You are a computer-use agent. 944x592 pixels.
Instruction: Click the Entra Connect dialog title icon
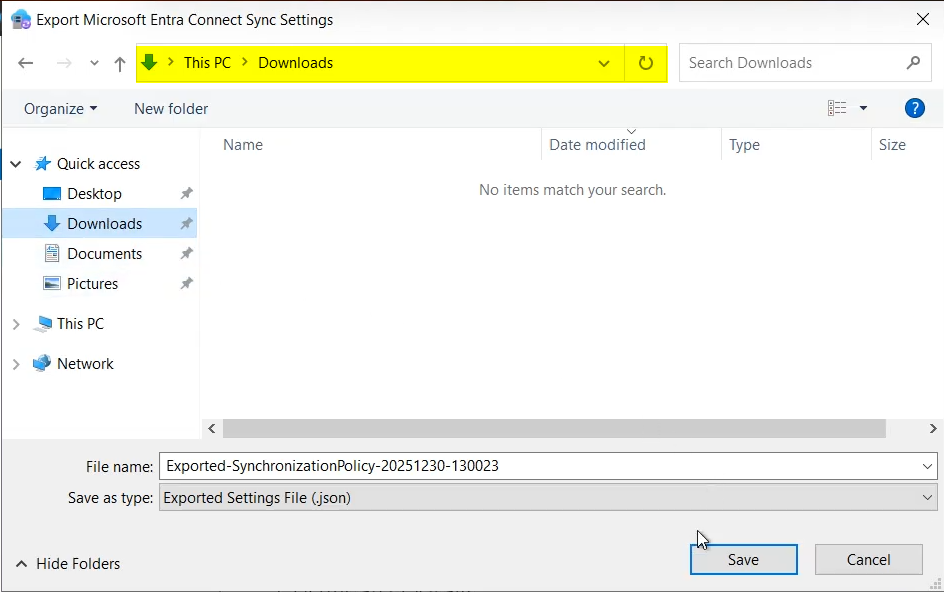(21, 19)
